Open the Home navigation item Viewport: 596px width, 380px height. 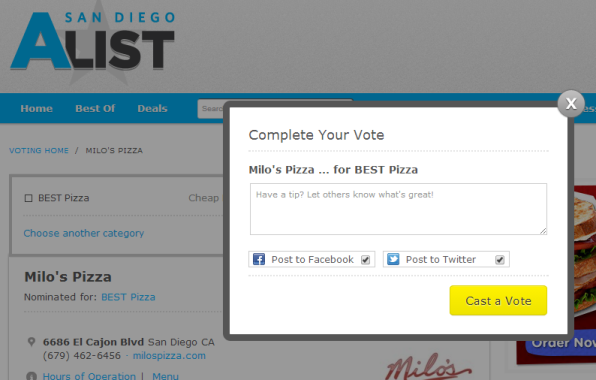(x=36, y=108)
